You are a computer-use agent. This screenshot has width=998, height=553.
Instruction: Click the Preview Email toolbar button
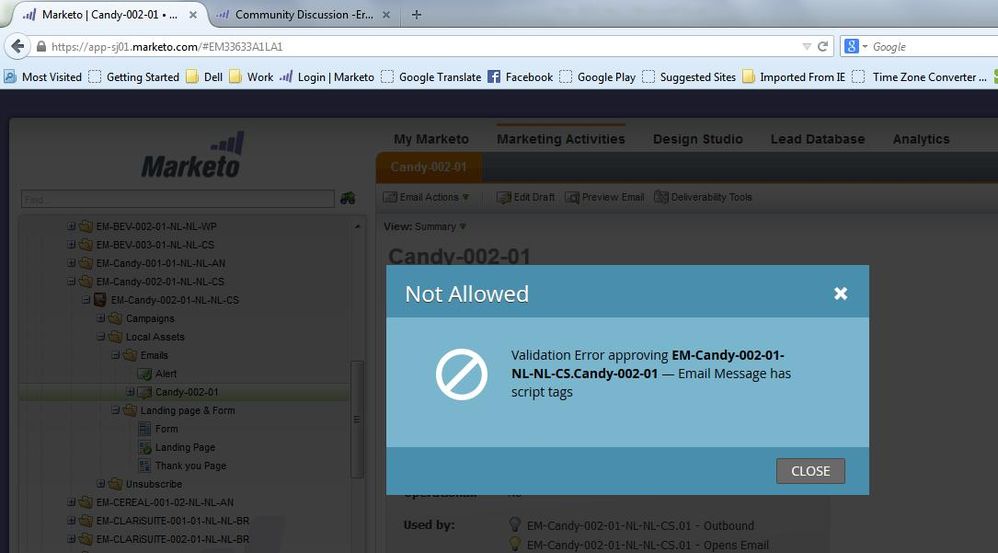click(x=604, y=197)
